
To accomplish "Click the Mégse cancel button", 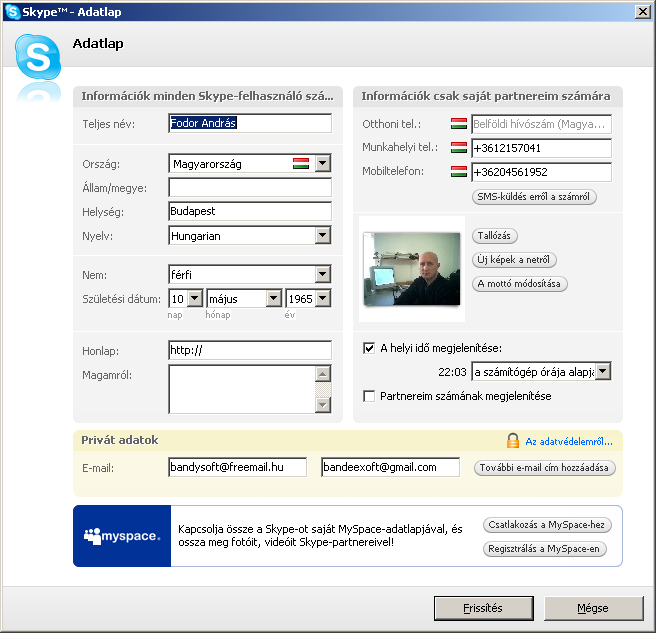I will click(593, 608).
